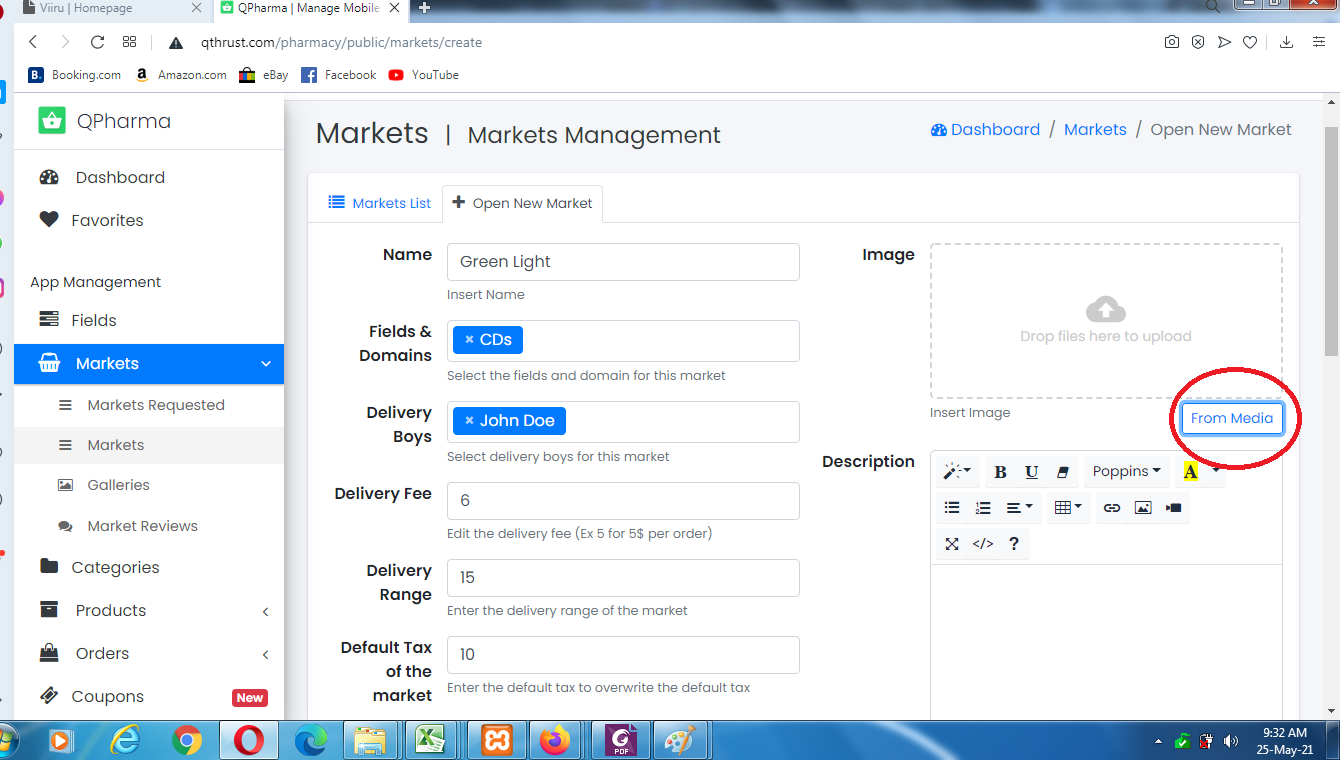Insert video using the camera icon
The image size is (1340, 760).
coord(1174,508)
